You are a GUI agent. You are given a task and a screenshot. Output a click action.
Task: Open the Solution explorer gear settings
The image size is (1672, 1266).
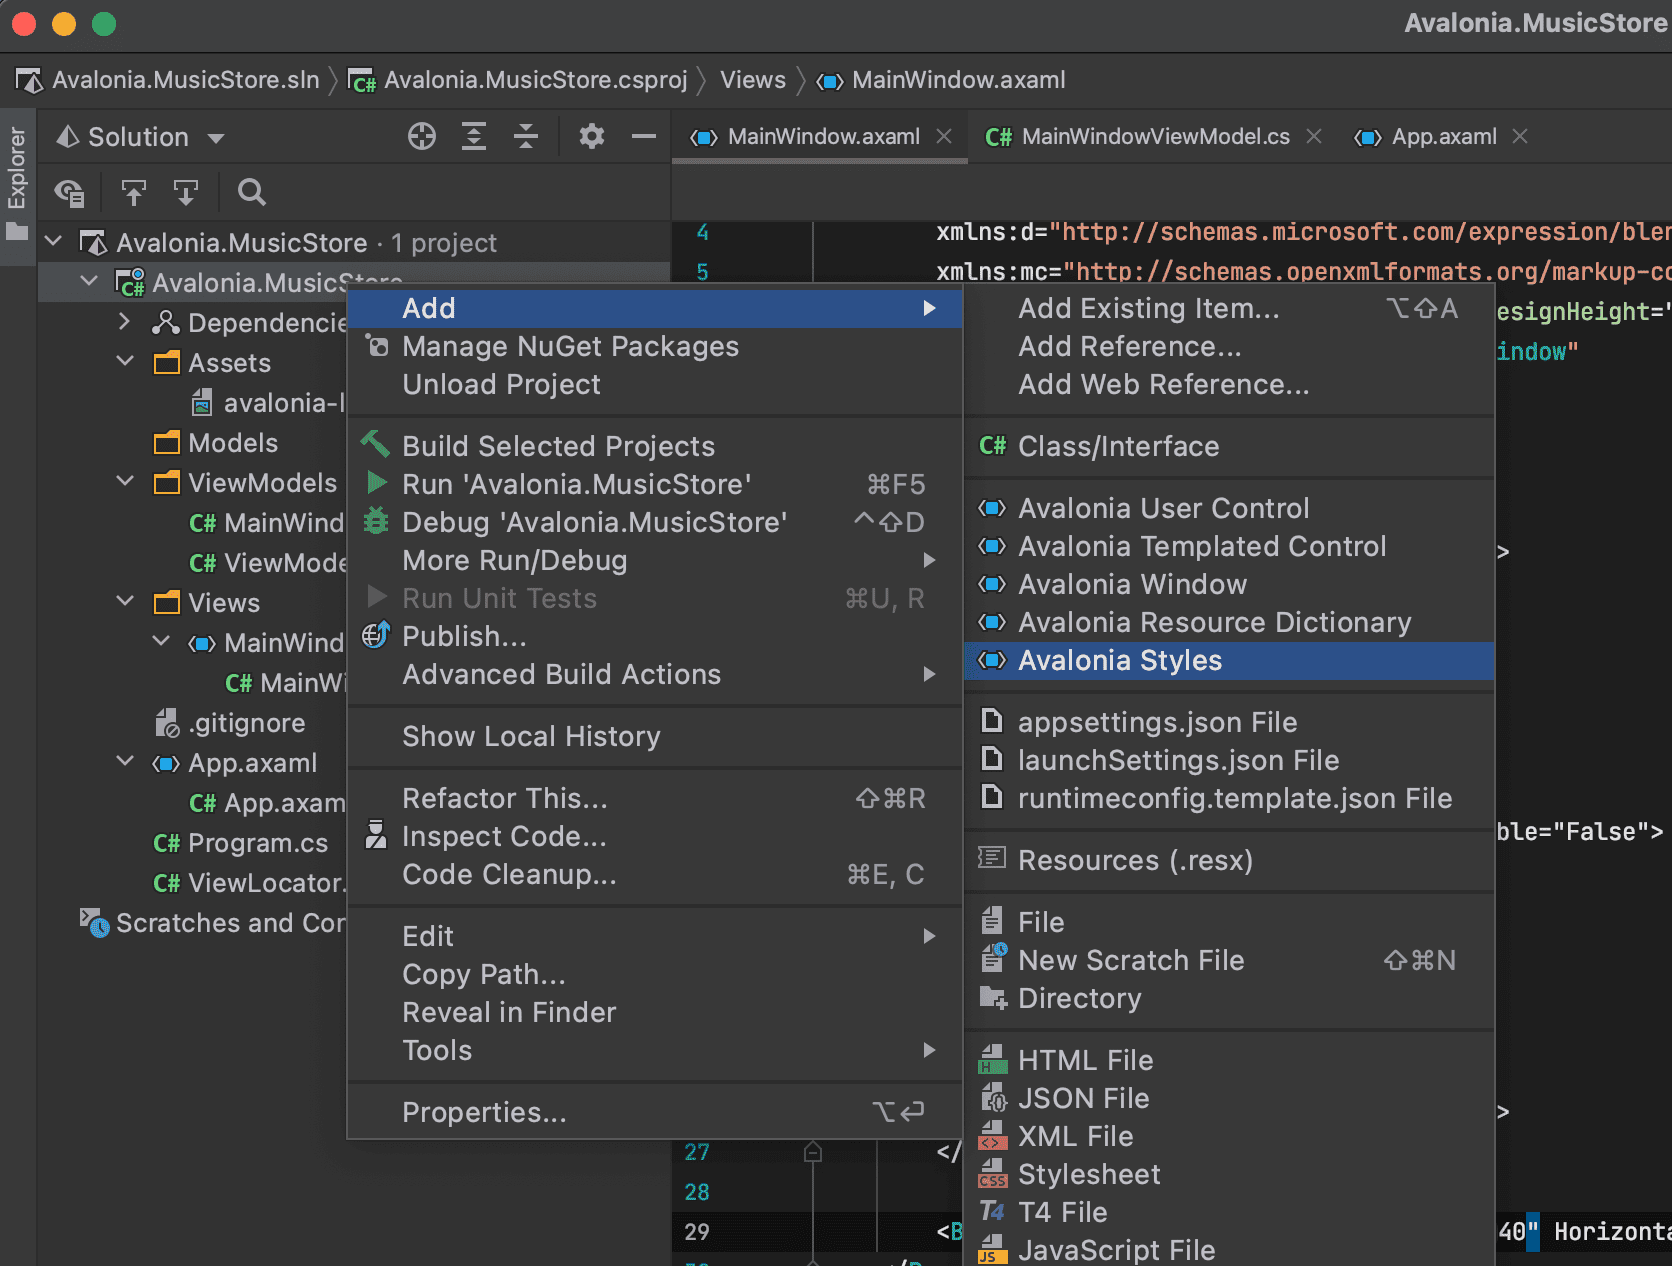pyautogui.click(x=592, y=137)
